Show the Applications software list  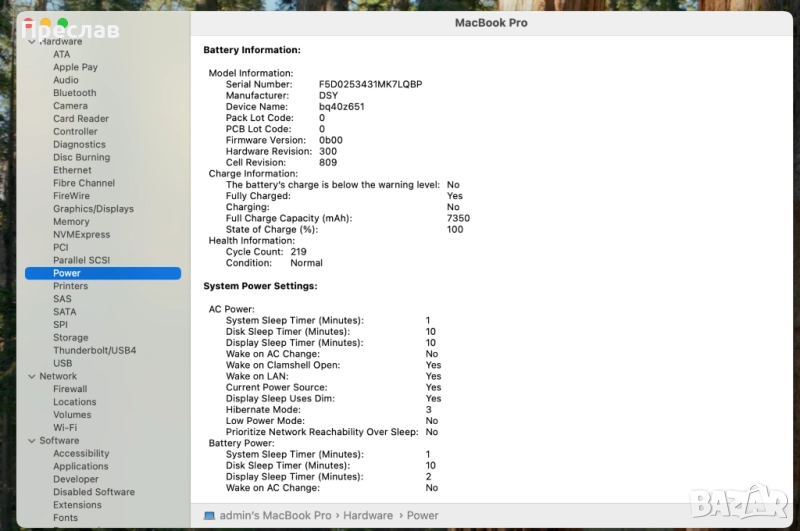point(81,467)
